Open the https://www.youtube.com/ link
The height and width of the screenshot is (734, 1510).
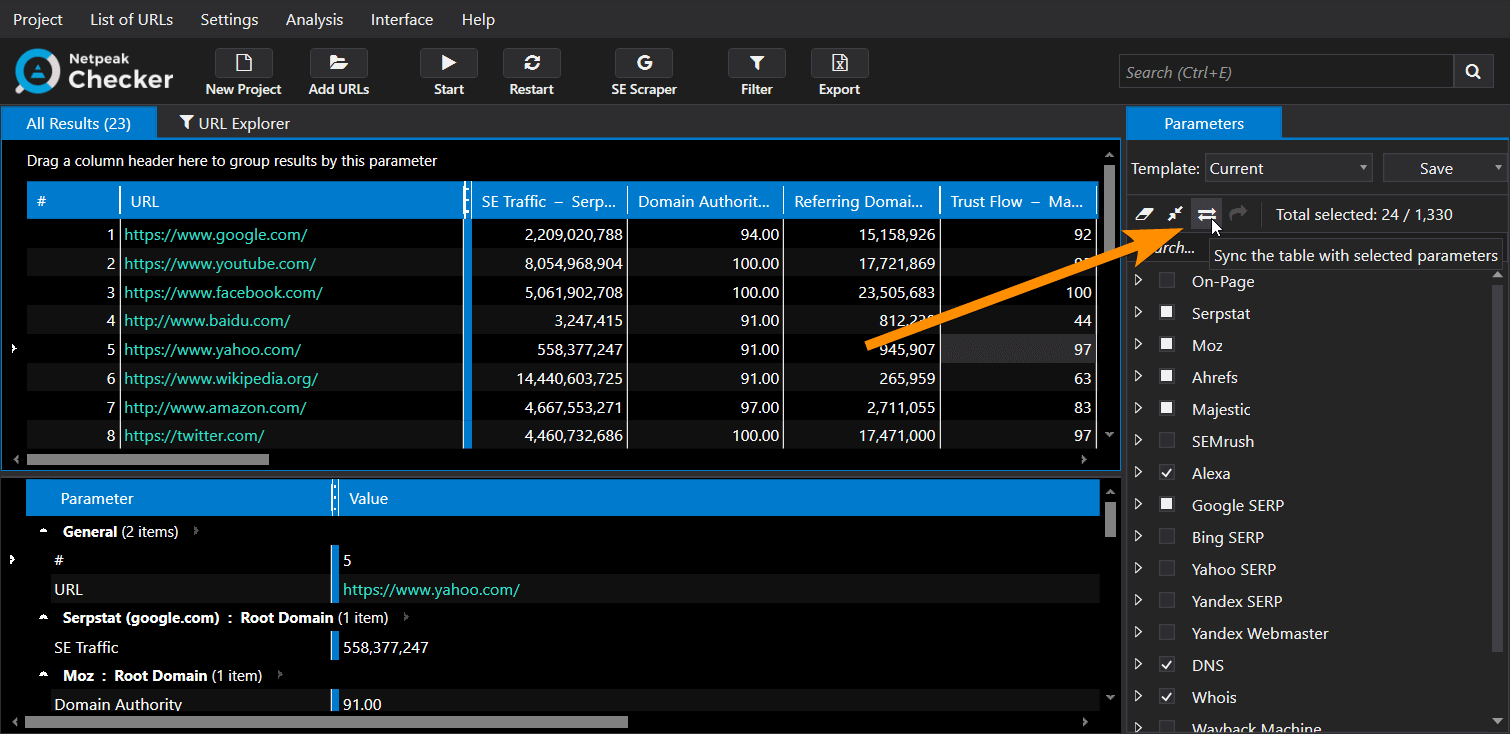click(220, 263)
